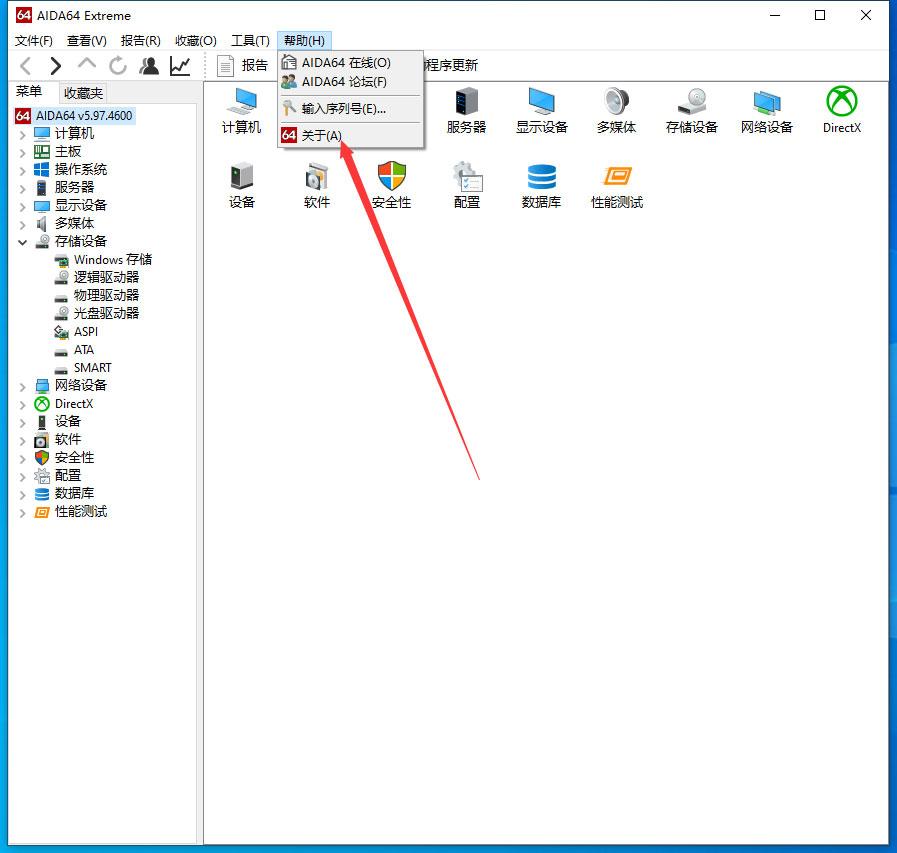Click the back navigation arrow
Viewport: 897px width, 853px height.
(x=24, y=65)
